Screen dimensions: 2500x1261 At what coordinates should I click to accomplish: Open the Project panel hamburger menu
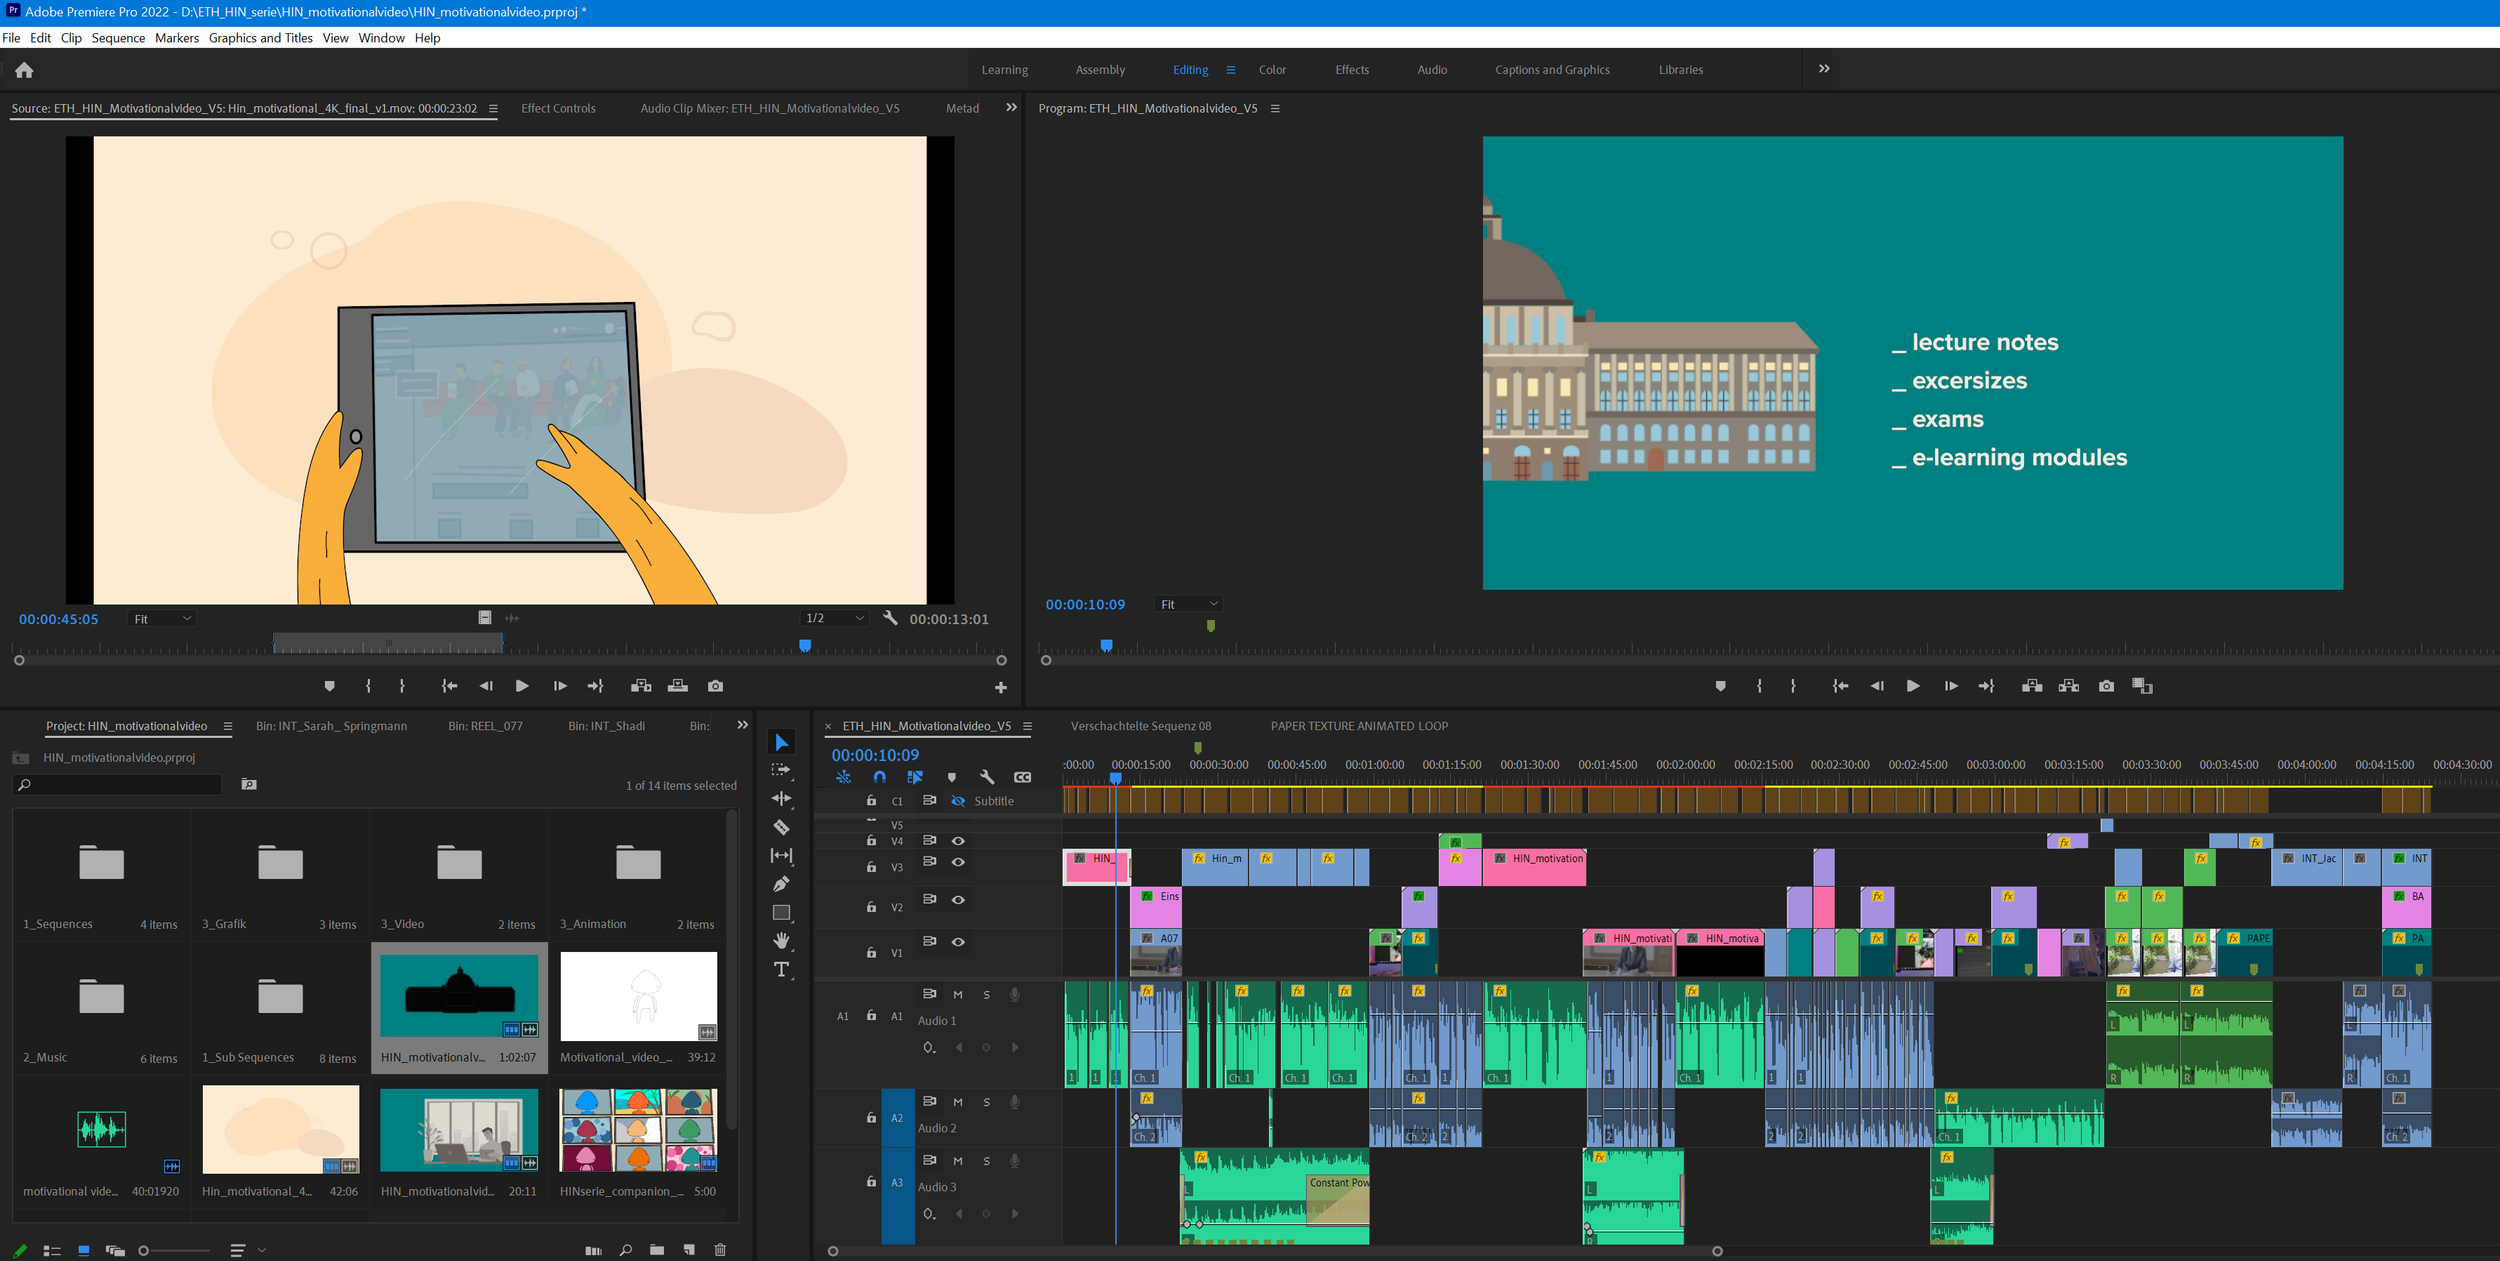pyautogui.click(x=228, y=726)
